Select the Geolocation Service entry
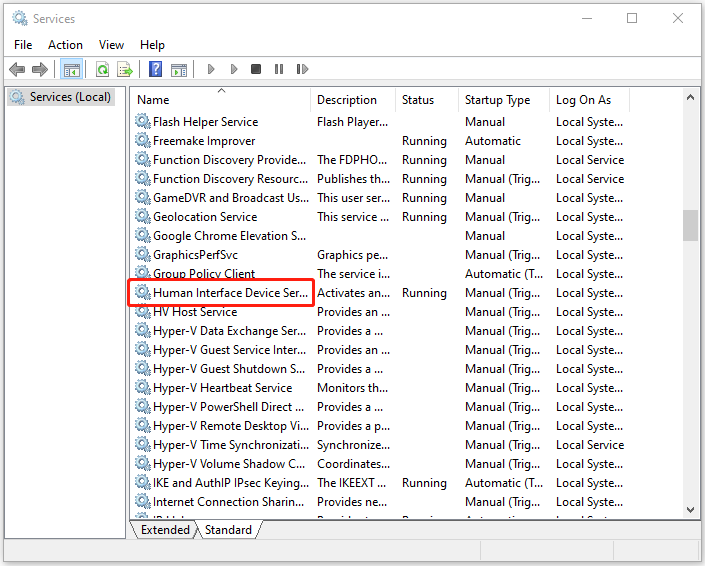 [x=205, y=217]
